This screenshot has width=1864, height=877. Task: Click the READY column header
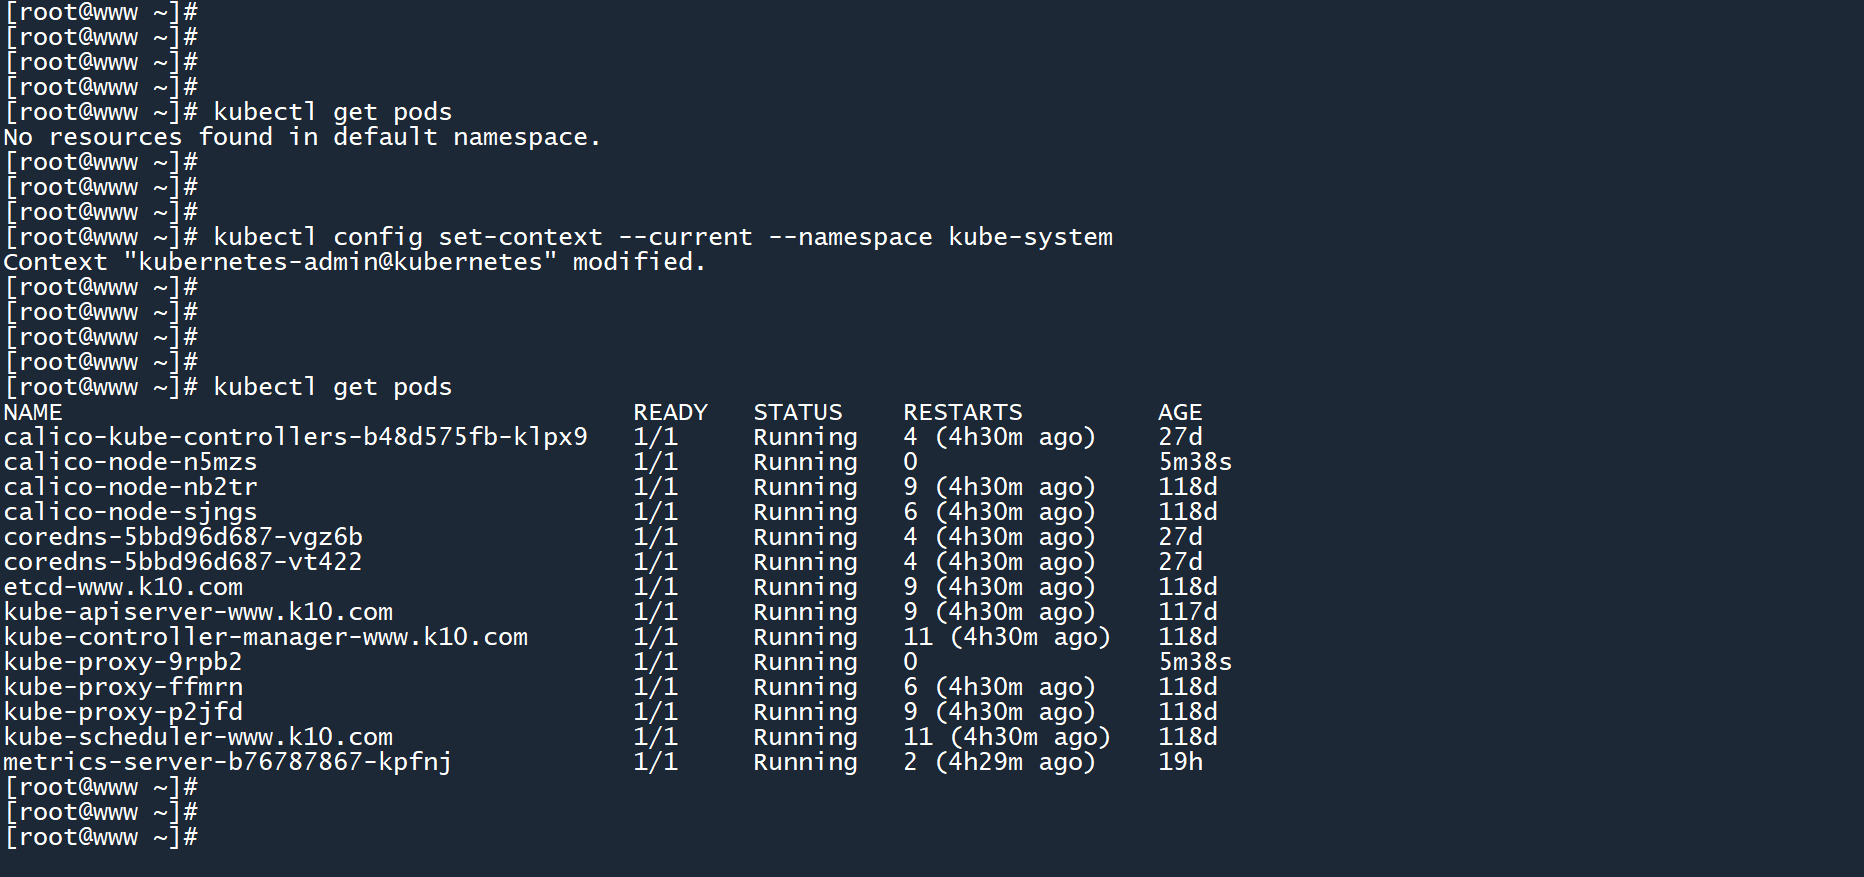click(x=670, y=412)
